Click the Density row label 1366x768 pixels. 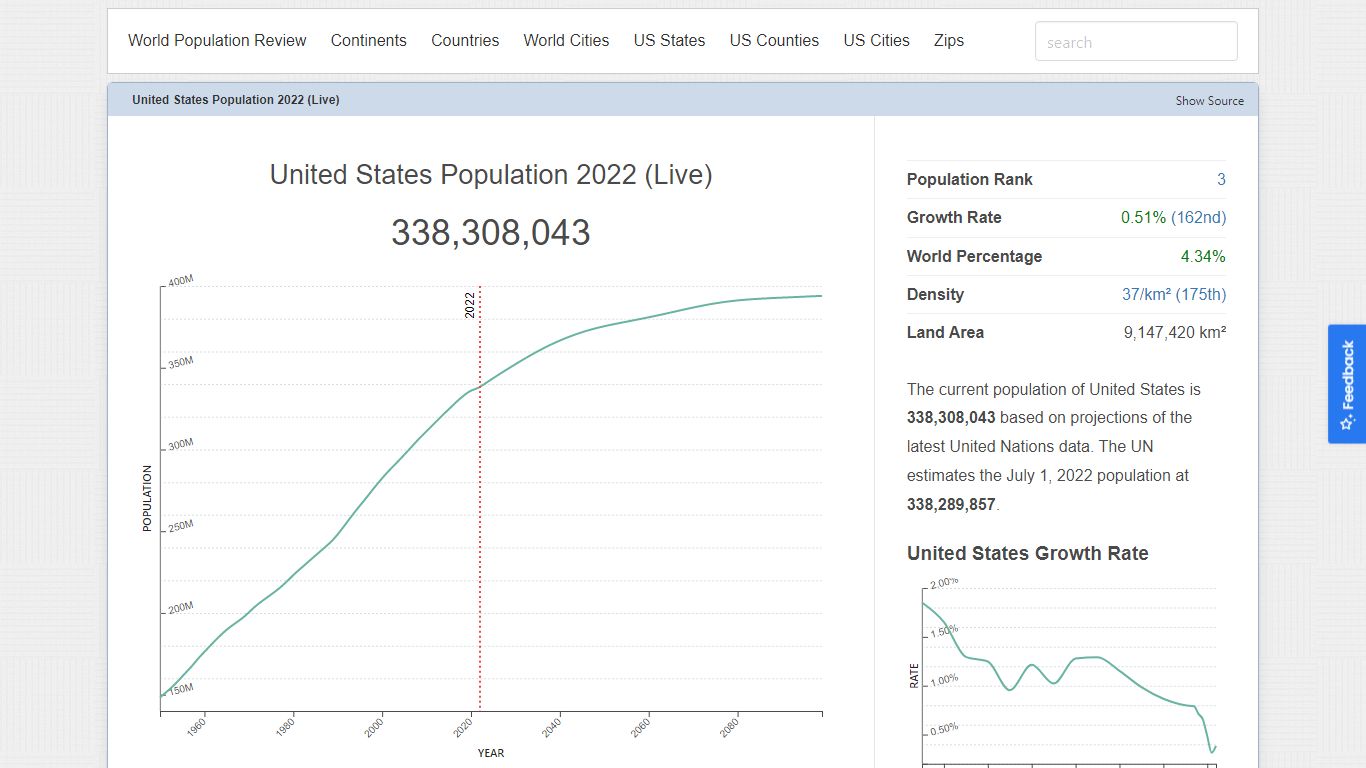935,294
